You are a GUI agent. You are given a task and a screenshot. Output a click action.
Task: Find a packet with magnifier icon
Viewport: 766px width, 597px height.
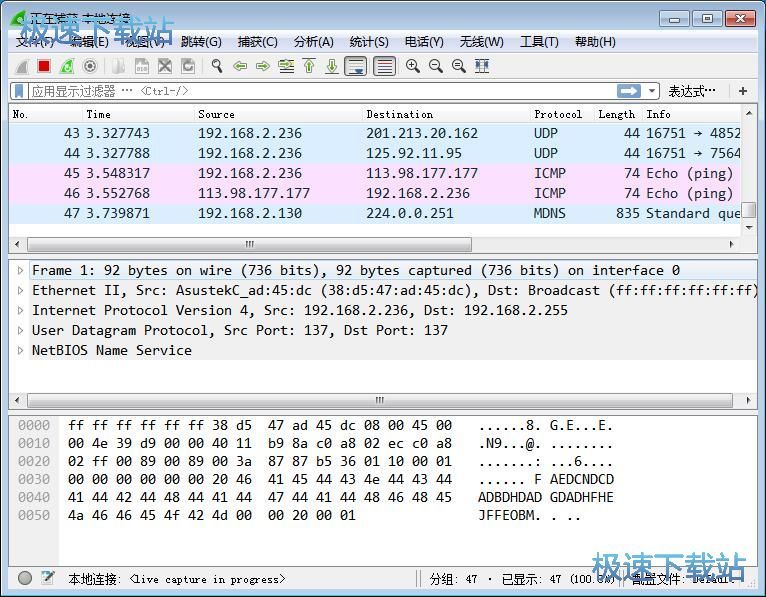[216, 66]
